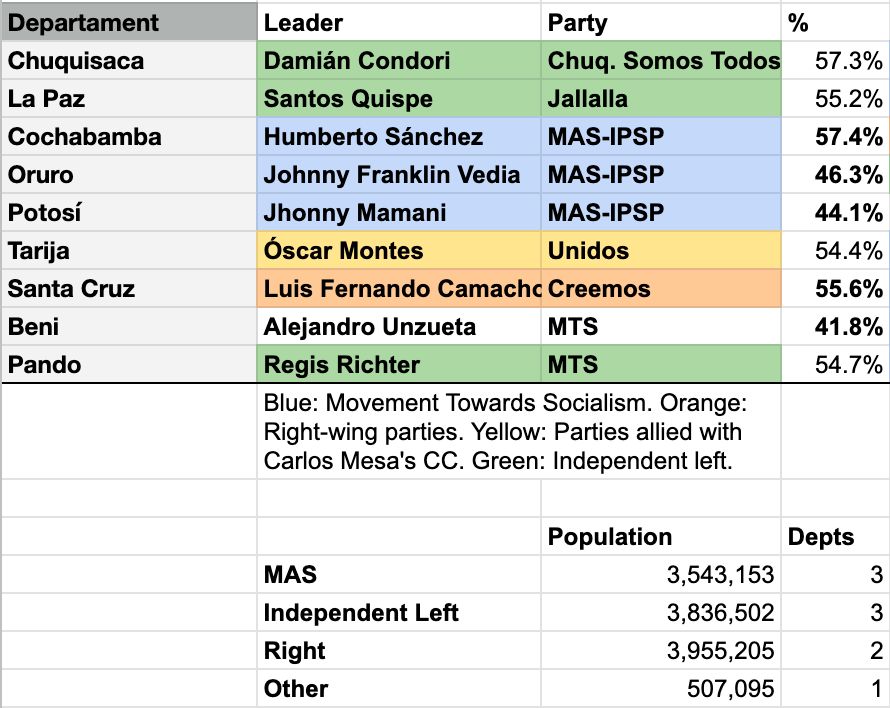Click the Damián Condori leader cell
Screen dimensions: 890x708
coord(399,60)
